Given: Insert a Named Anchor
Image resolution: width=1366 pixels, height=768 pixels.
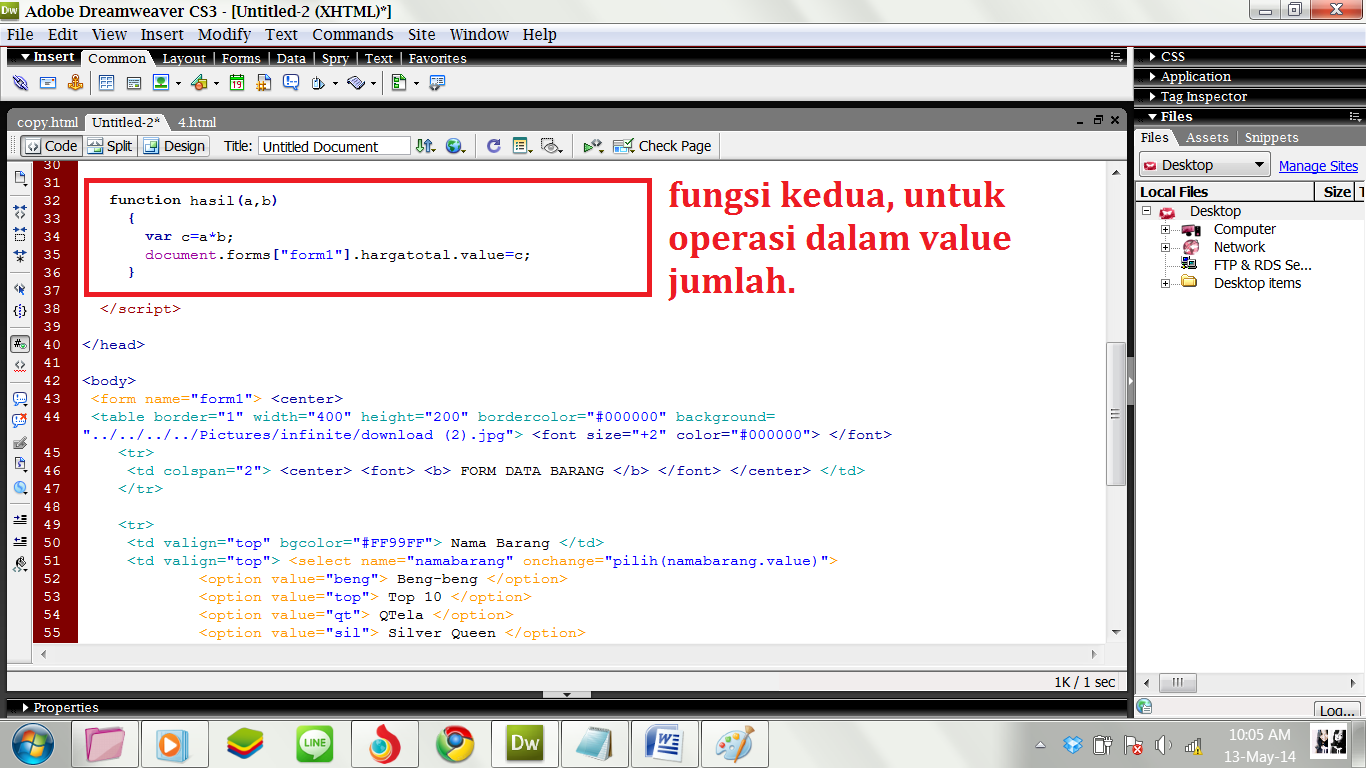Looking at the screenshot, I should pos(76,82).
